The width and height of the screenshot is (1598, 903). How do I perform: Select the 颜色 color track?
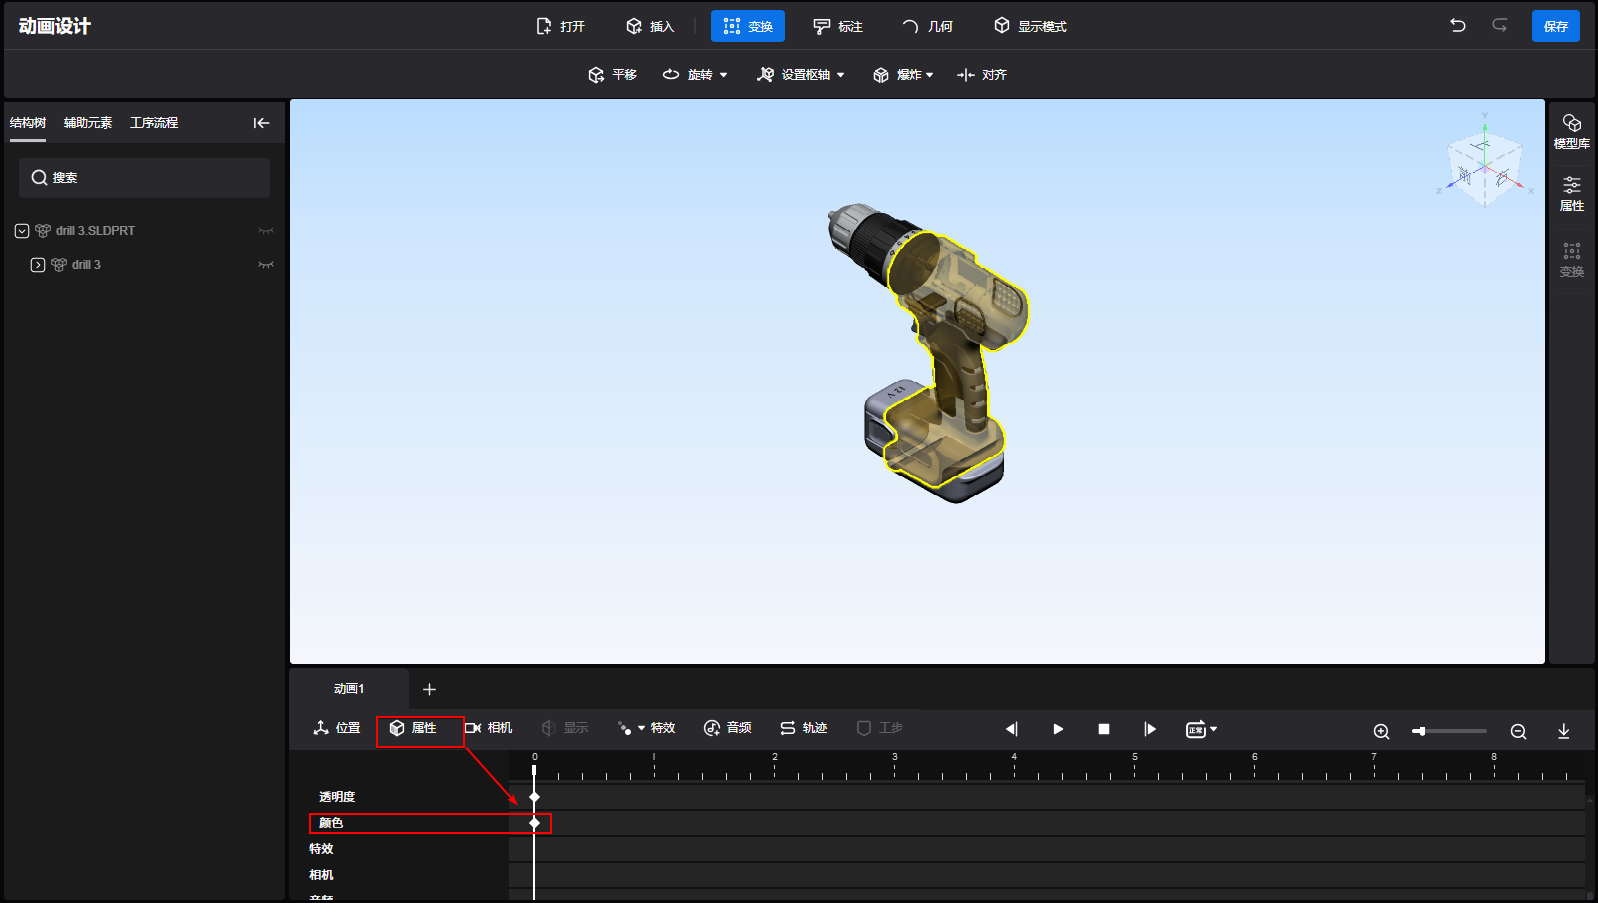coord(331,823)
